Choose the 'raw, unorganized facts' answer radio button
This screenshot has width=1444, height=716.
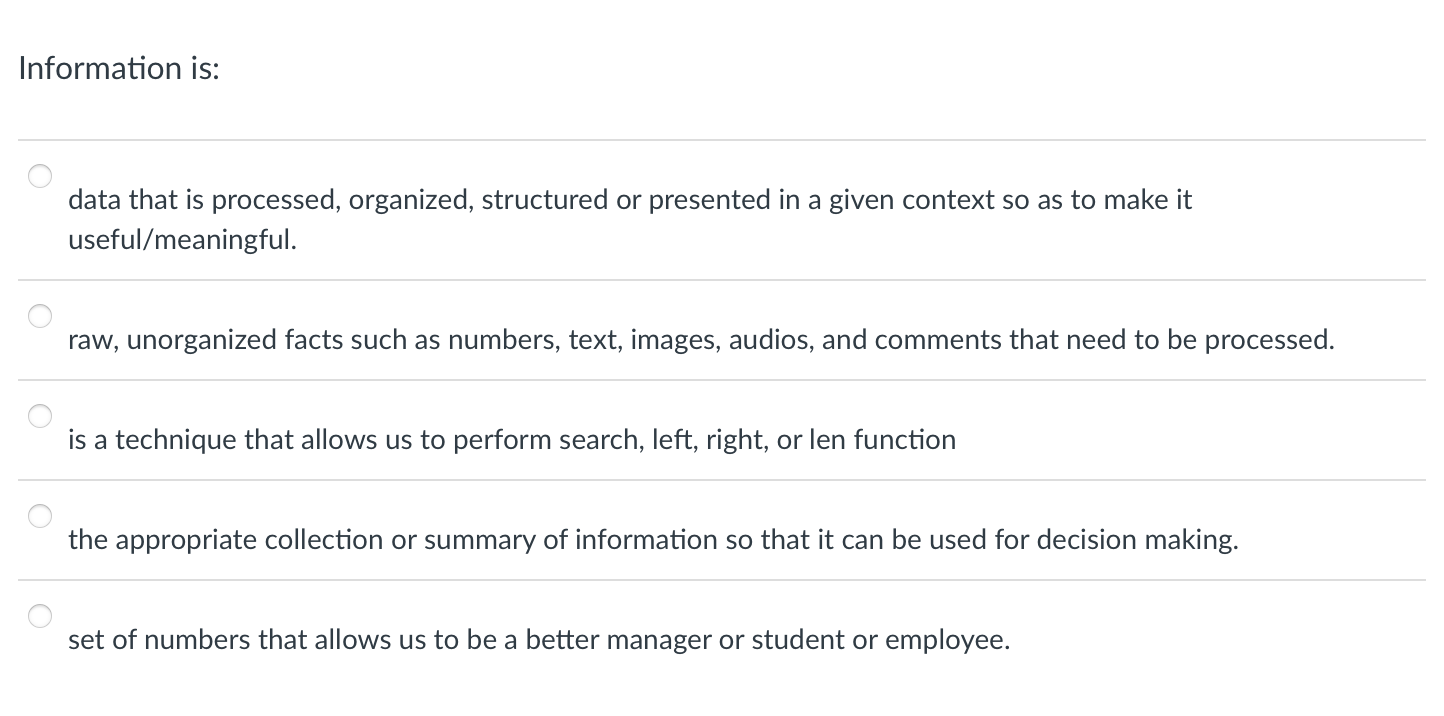[x=40, y=316]
